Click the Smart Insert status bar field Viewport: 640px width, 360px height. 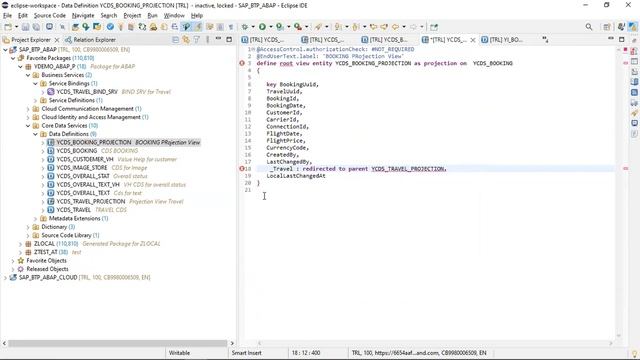247,353
